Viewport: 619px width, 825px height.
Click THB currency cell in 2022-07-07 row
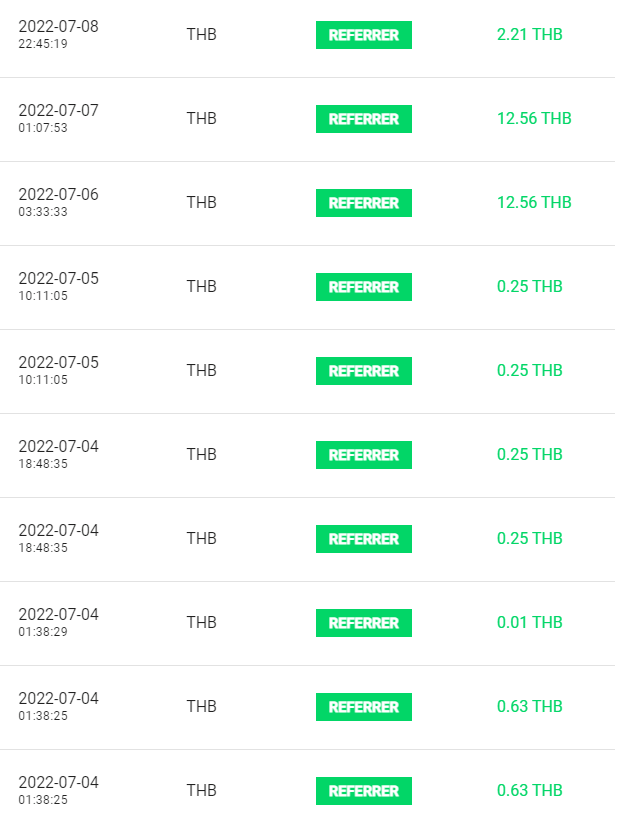pos(202,118)
